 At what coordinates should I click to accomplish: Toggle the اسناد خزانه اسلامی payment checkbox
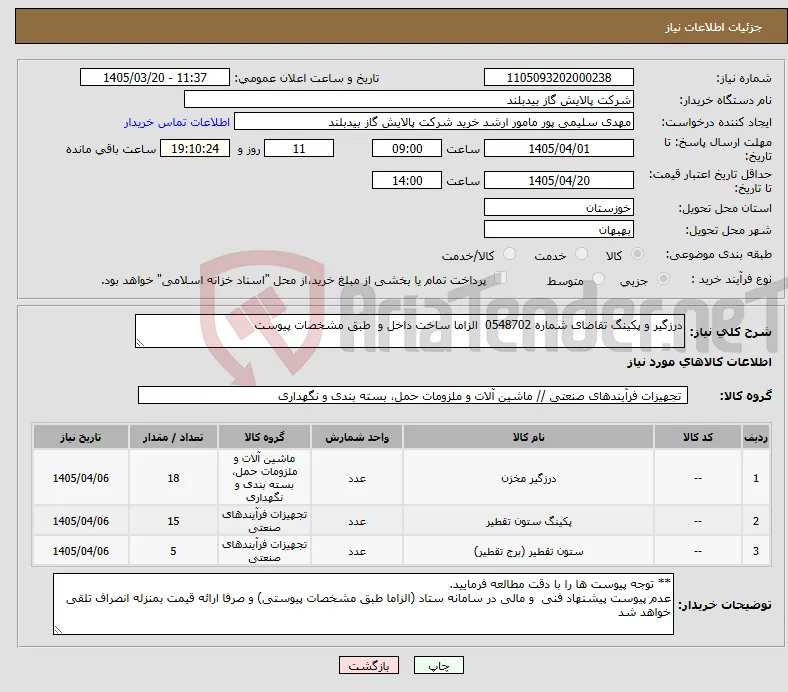(501, 278)
